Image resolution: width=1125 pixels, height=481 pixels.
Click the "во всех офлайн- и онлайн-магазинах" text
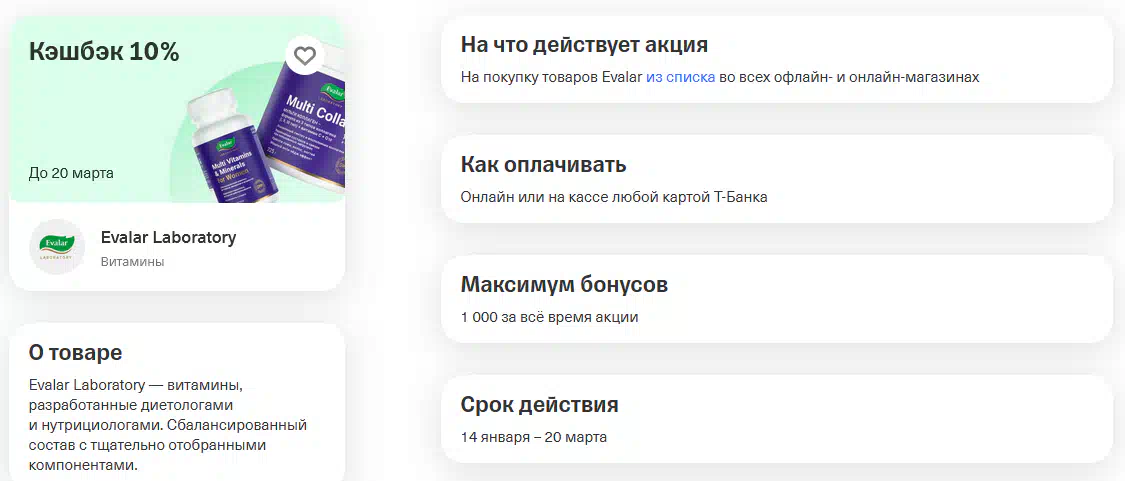849,77
